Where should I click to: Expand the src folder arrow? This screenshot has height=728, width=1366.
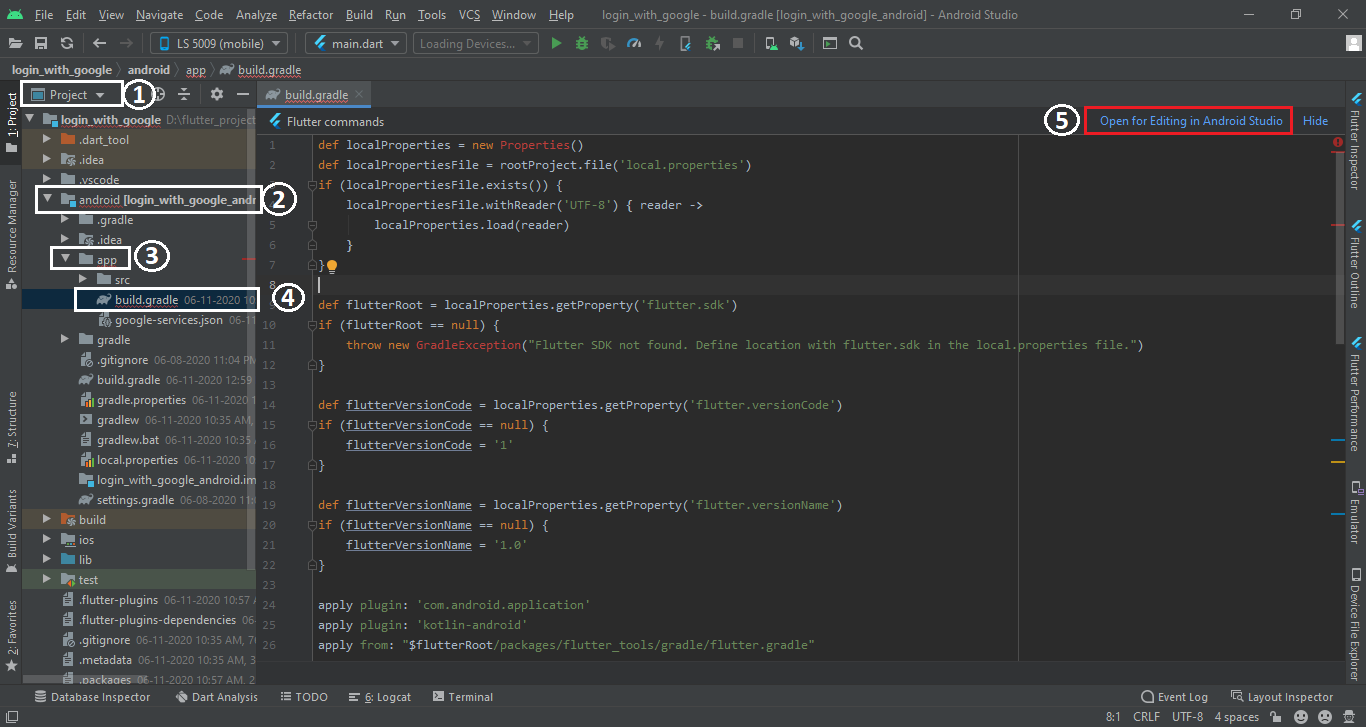(83, 280)
